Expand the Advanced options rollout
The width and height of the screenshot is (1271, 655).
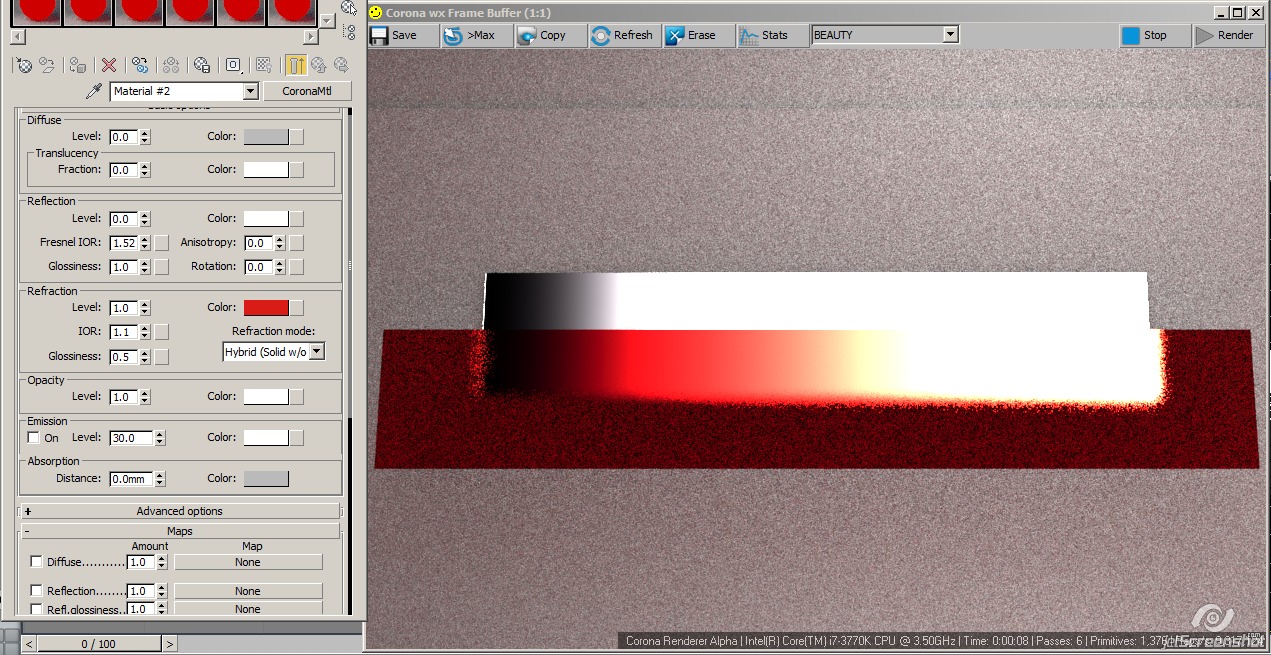[179, 511]
